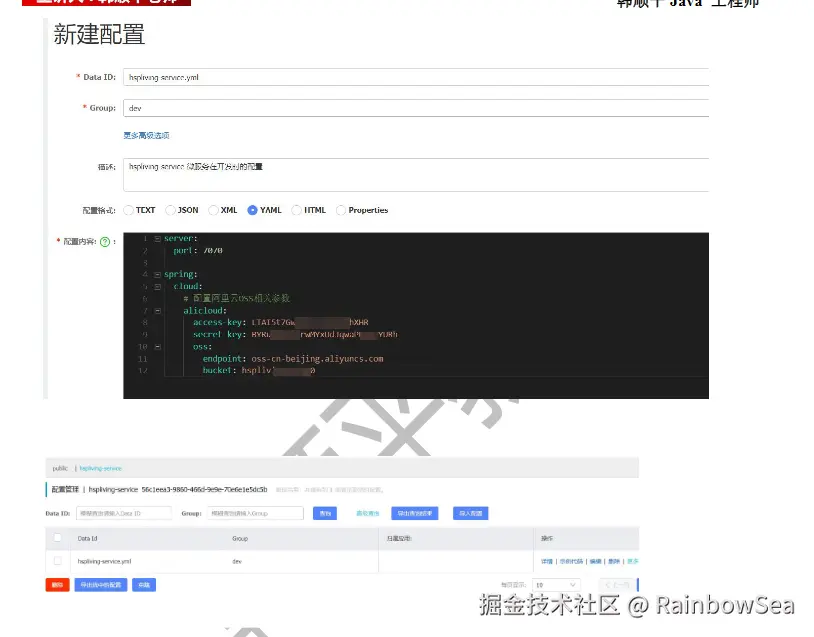Click the previous page button in pagination

[618, 585]
